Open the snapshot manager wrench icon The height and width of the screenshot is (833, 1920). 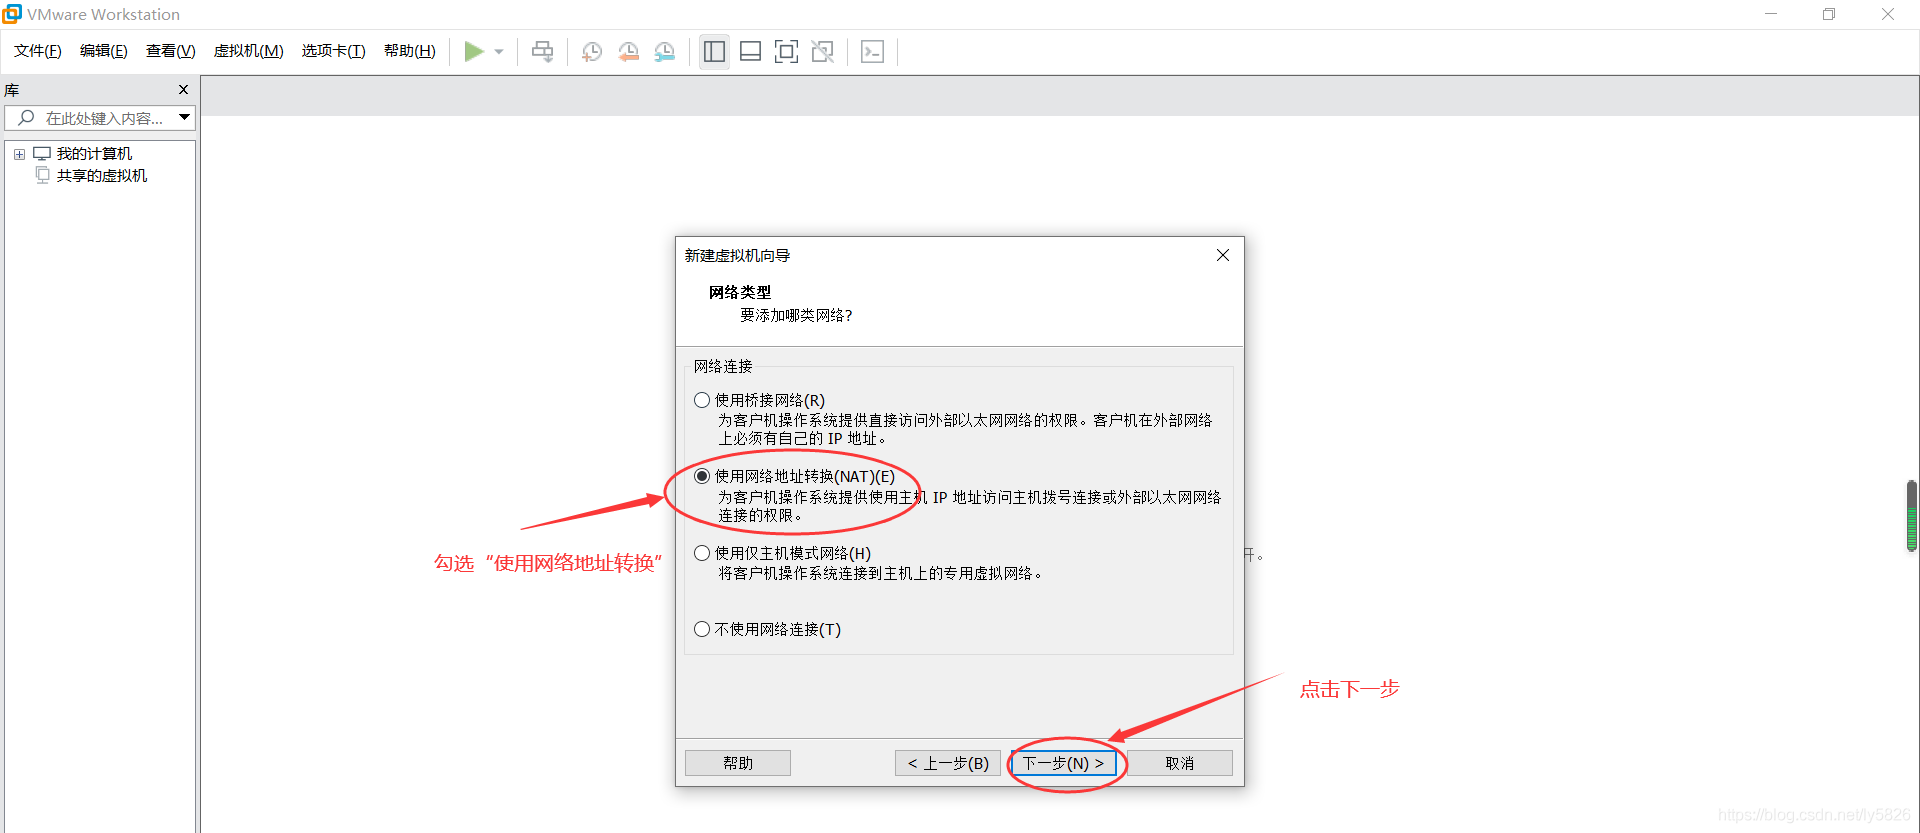point(665,52)
